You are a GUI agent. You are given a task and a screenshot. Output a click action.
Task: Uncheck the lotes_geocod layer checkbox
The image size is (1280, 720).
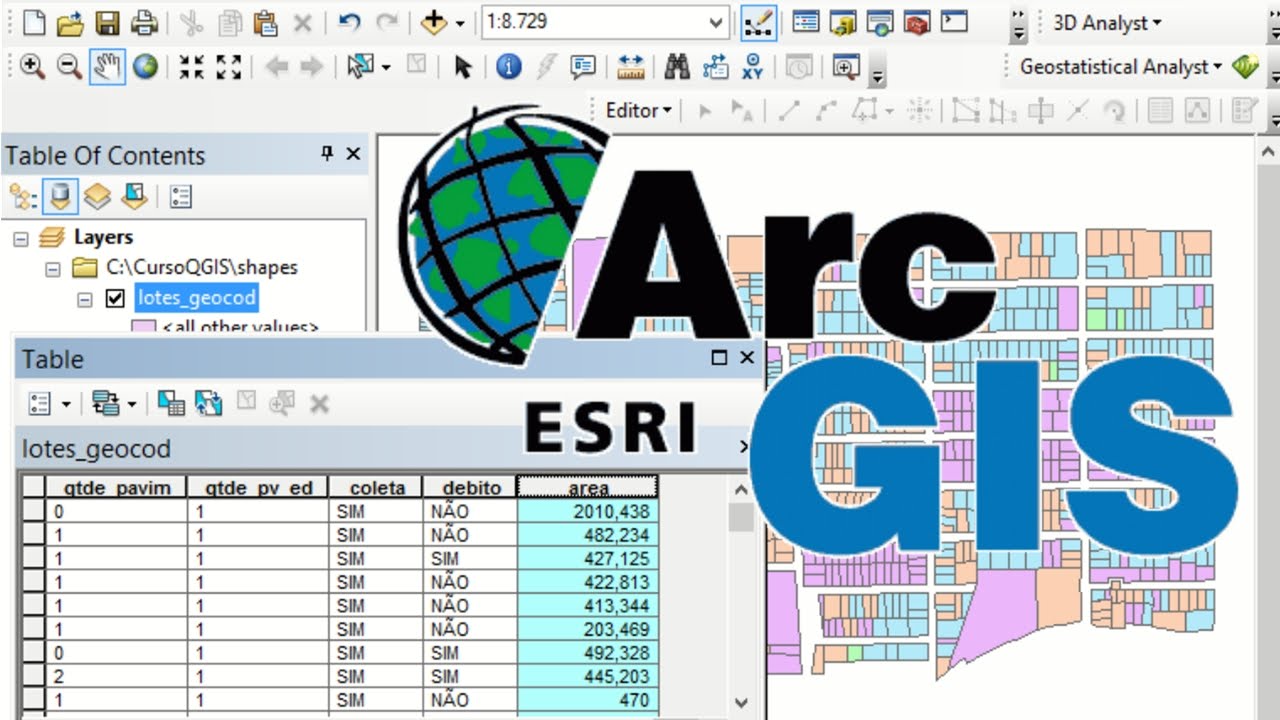point(115,298)
